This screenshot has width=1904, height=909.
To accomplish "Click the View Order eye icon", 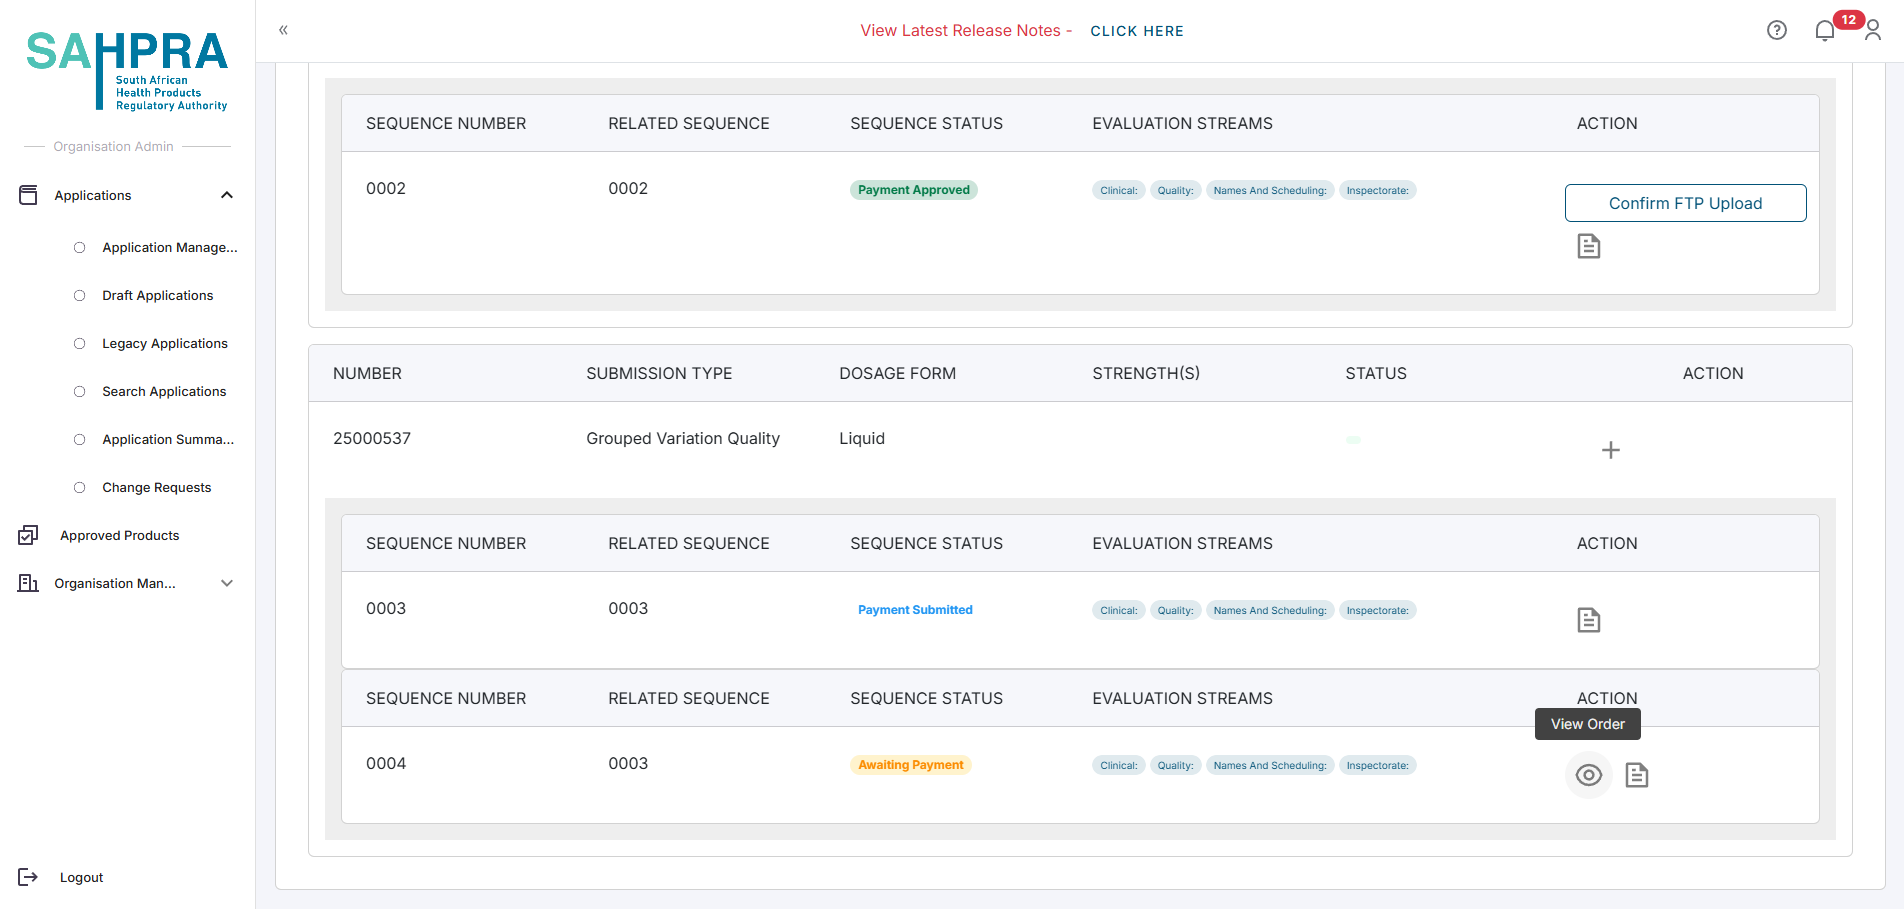I will [1588, 775].
